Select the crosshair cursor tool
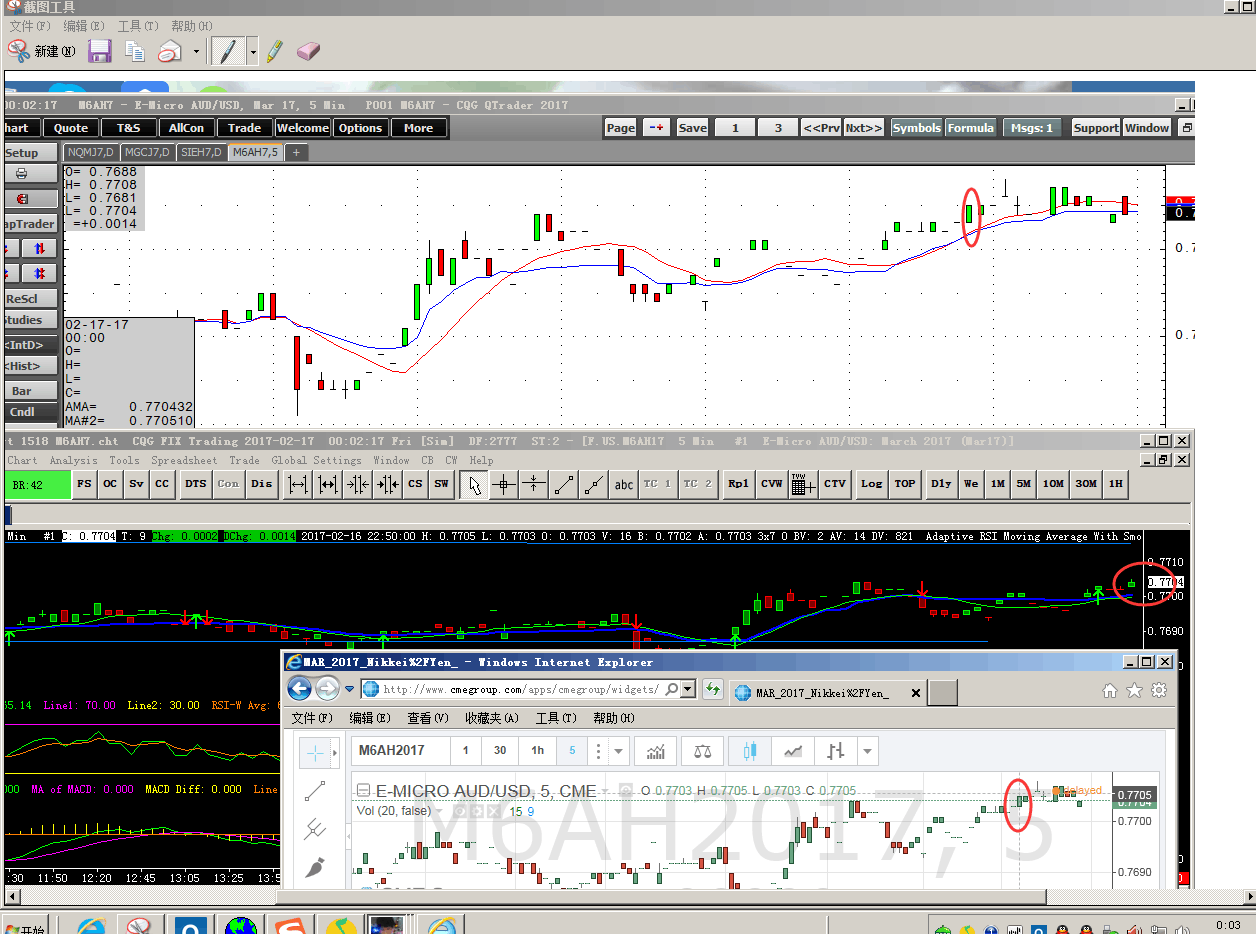 [x=504, y=484]
